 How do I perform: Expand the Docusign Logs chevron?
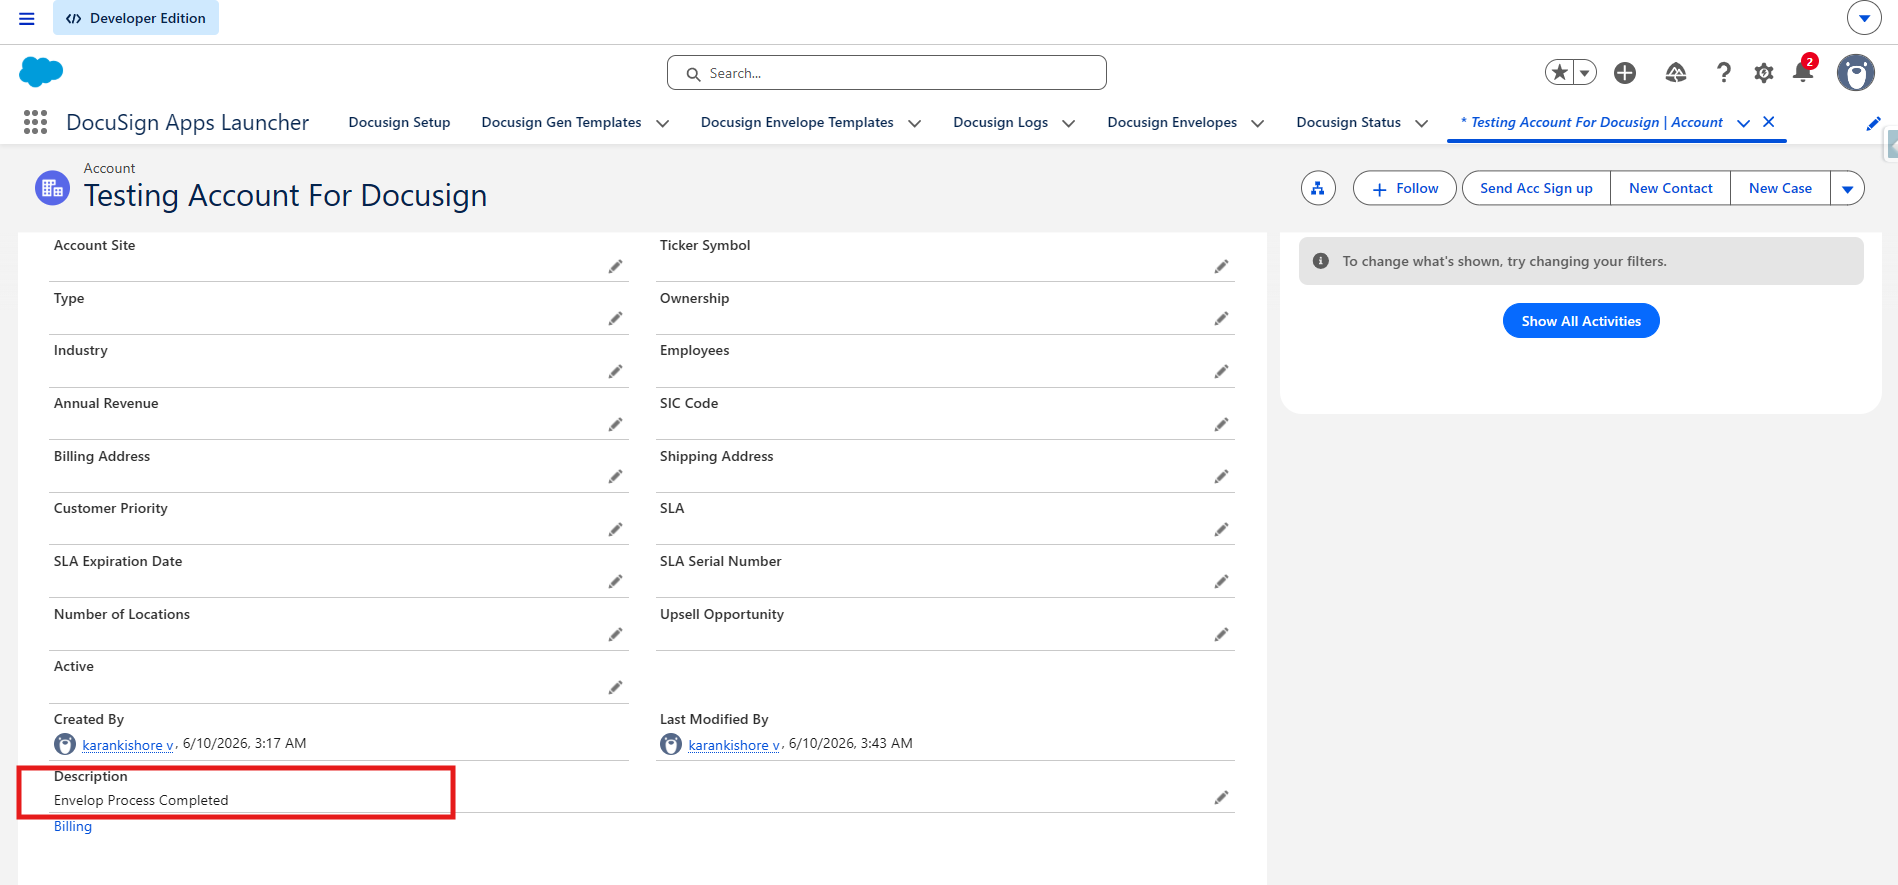tap(1068, 123)
